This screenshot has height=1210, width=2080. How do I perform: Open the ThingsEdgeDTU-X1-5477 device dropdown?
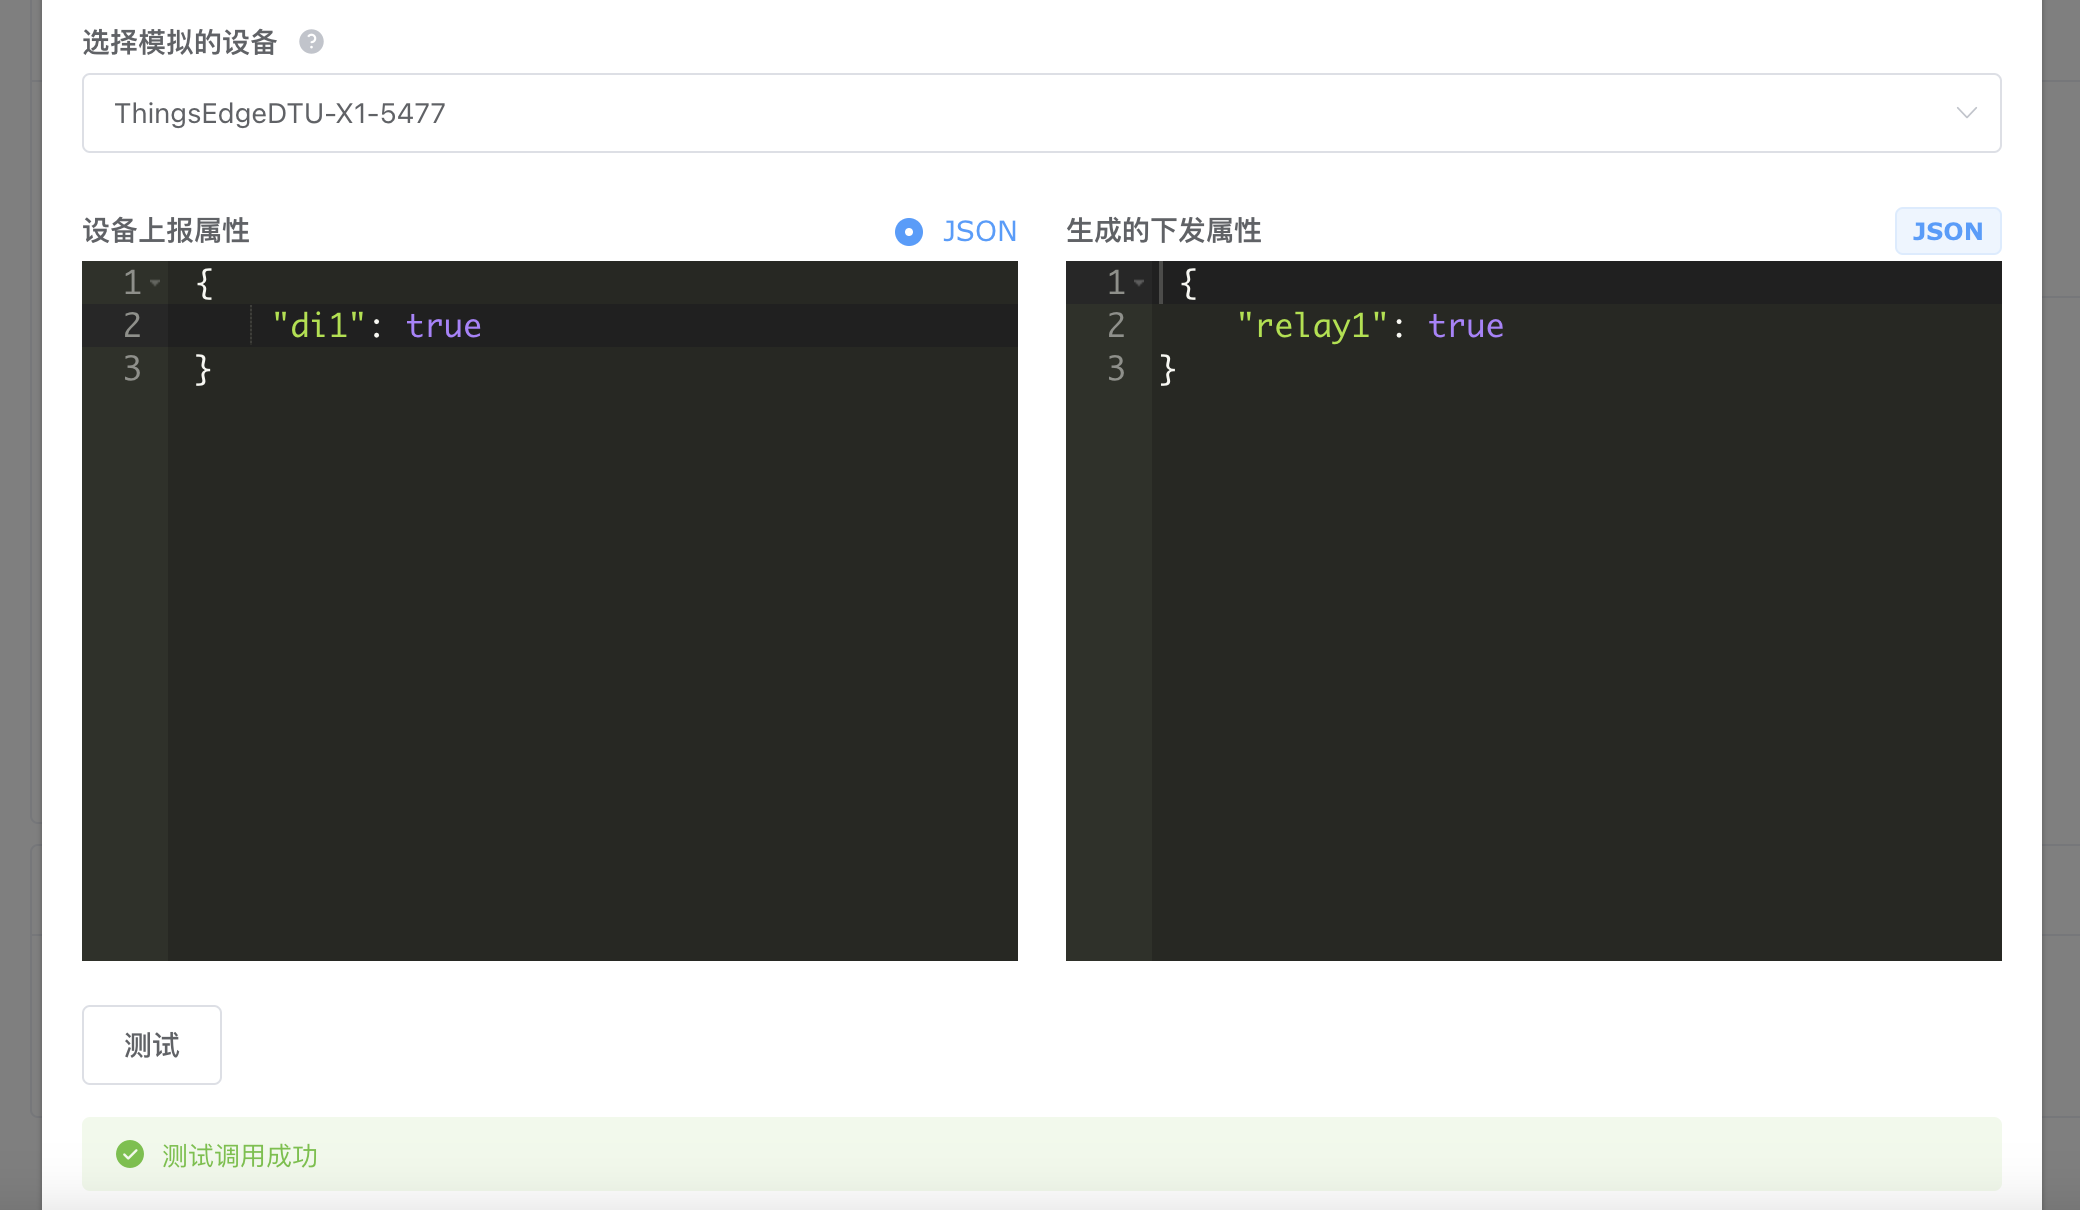(x=1041, y=113)
